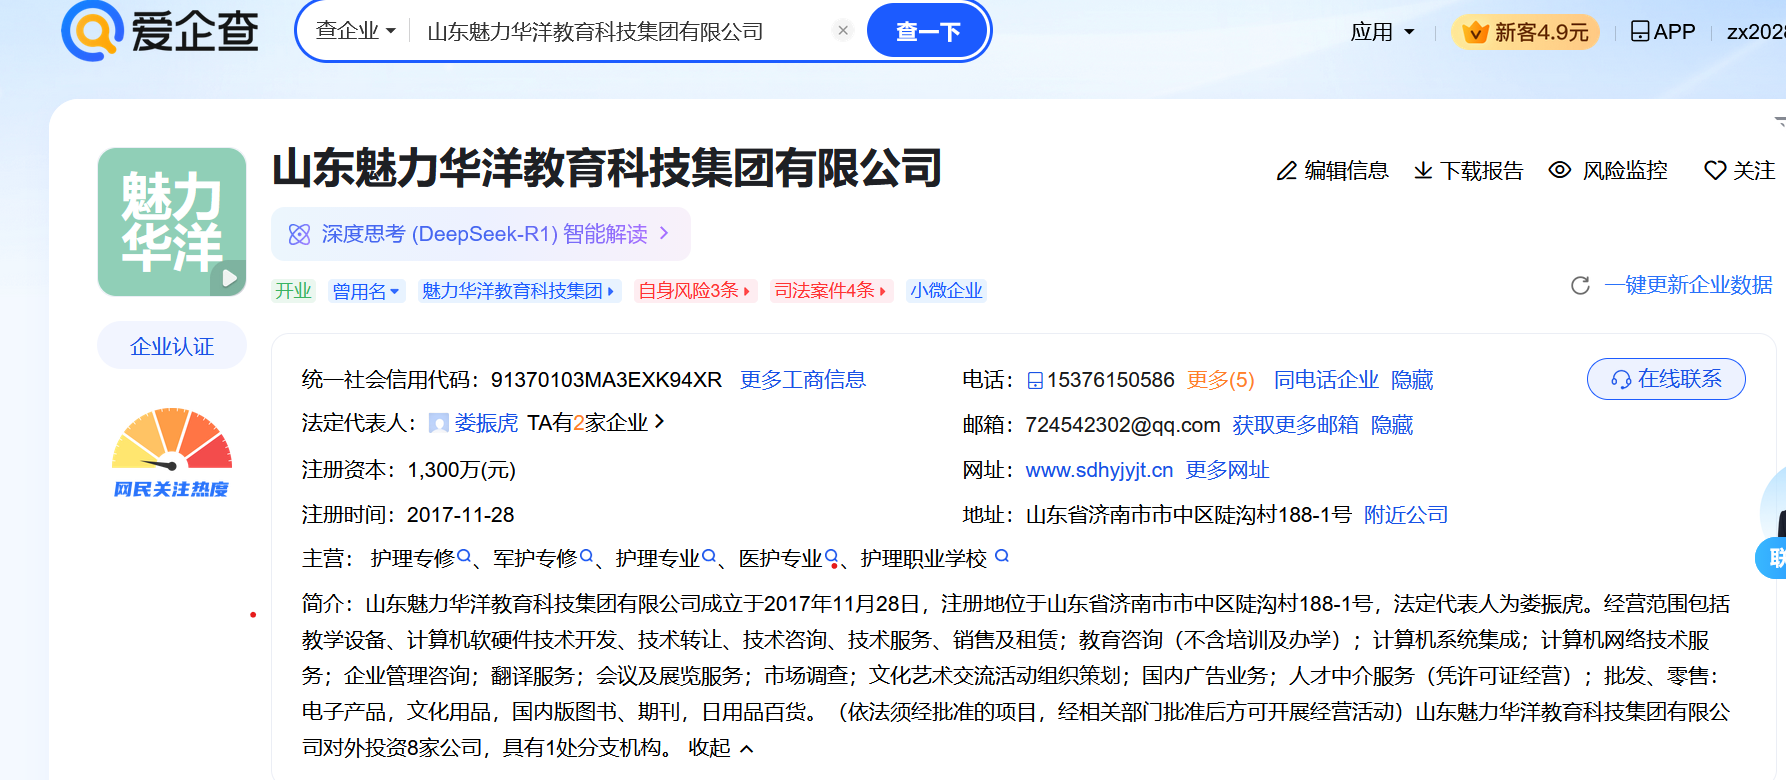Image resolution: width=1786 pixels, height=780 pixels.
Task: Click the 开业 status tag
Action: (294, 291)
